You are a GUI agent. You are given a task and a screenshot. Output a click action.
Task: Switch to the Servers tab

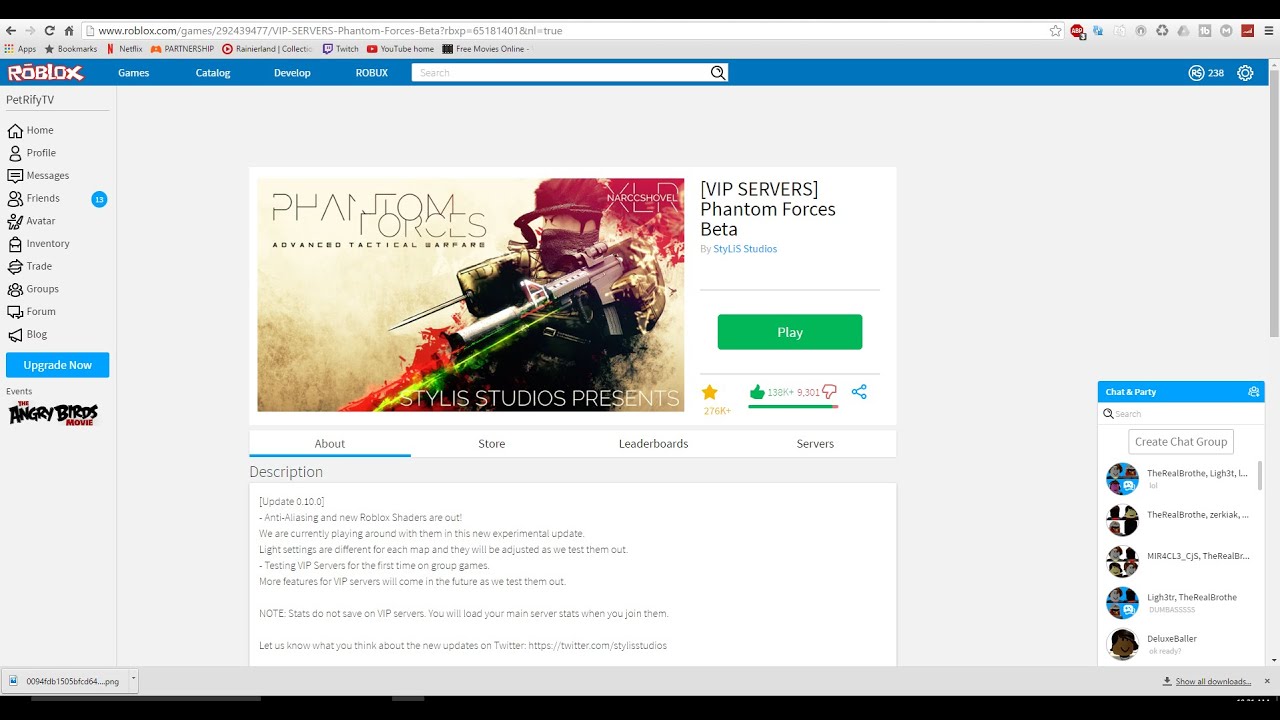click(815, 444)
